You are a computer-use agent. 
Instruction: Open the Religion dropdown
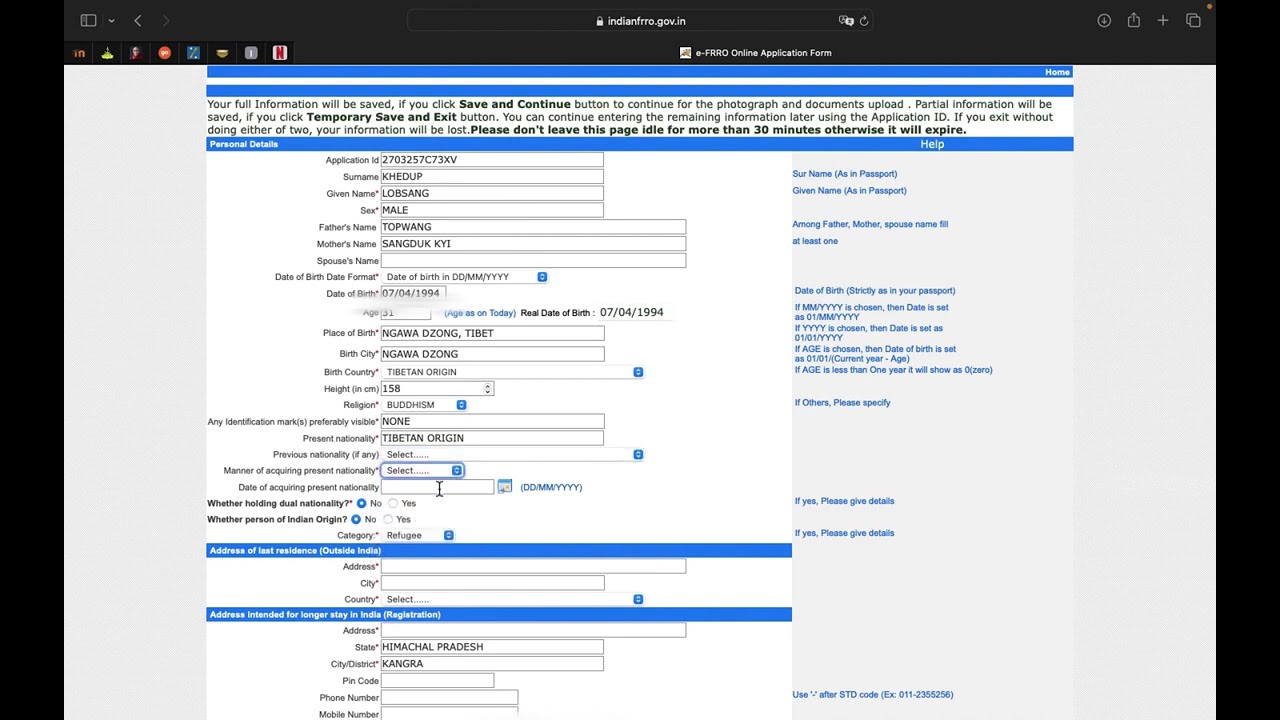[x=424, y=405]
